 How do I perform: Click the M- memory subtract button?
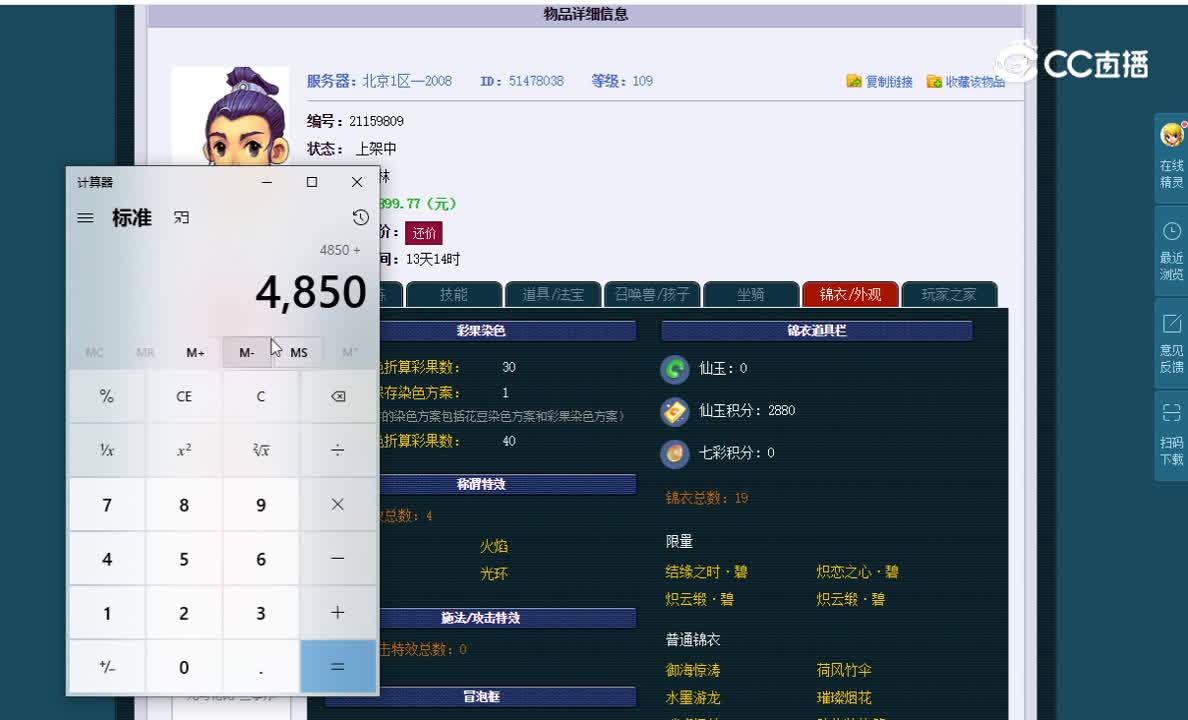247,352
